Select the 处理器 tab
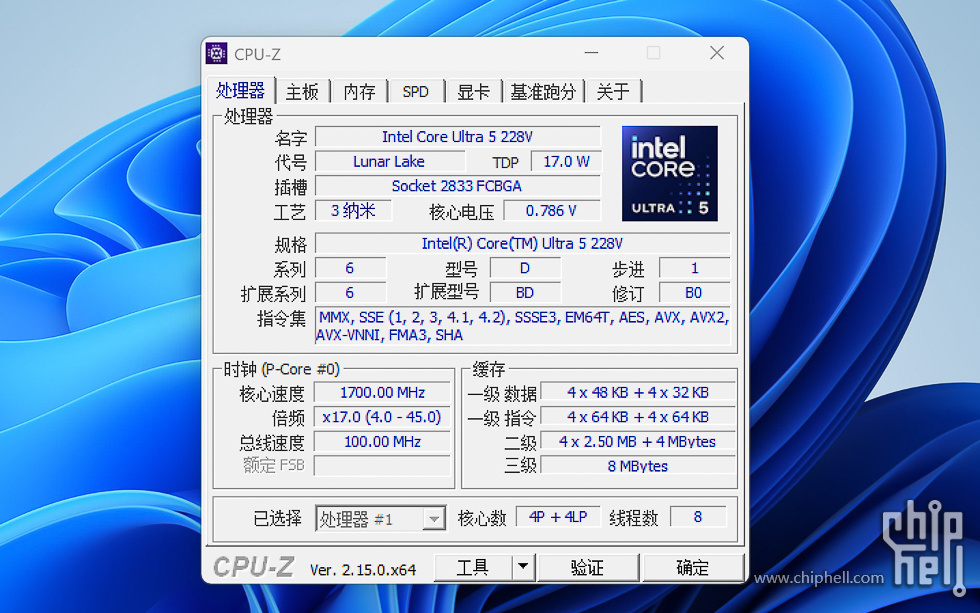The image size is (980, 613). (x=241, y=91)
